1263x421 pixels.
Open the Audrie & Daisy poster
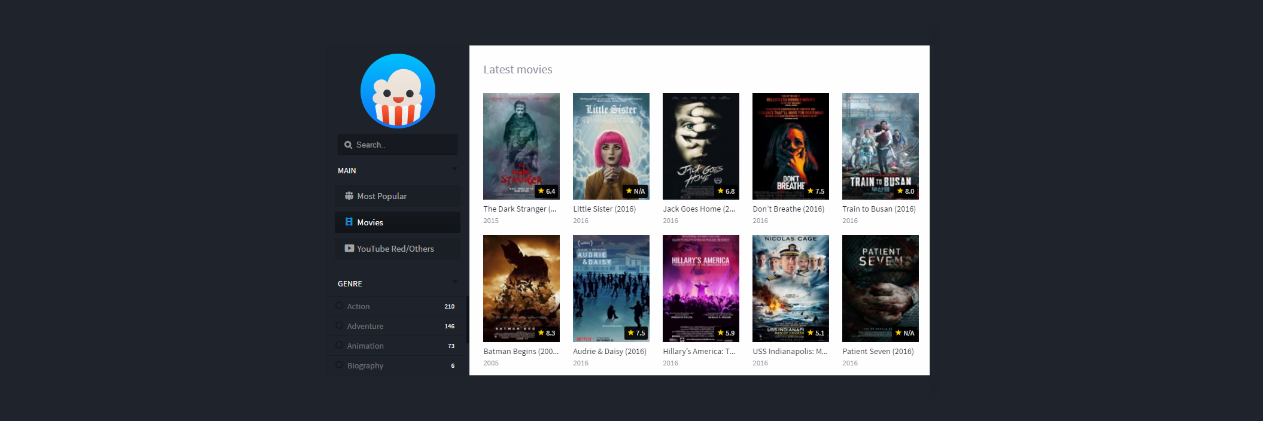pos(611,288)
